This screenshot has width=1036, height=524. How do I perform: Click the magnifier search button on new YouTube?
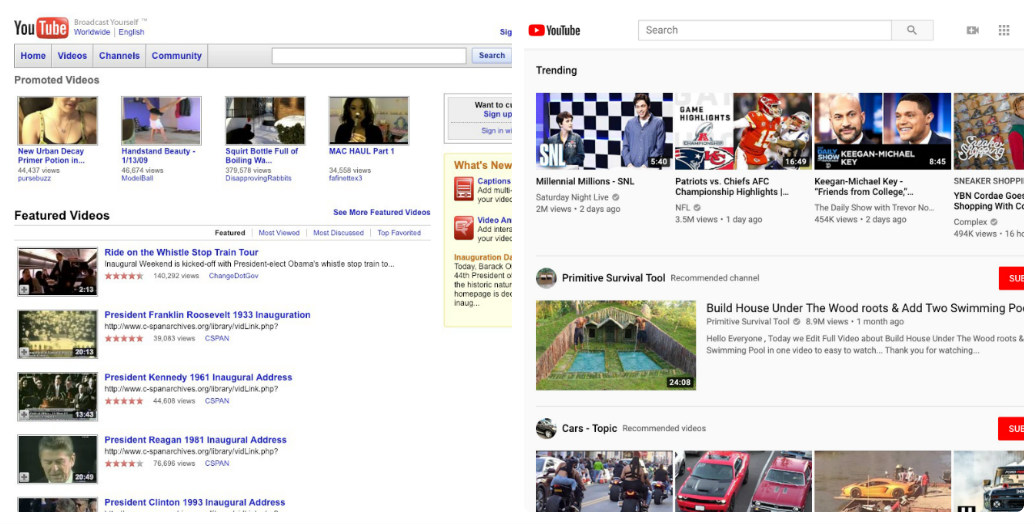(912, 30)
